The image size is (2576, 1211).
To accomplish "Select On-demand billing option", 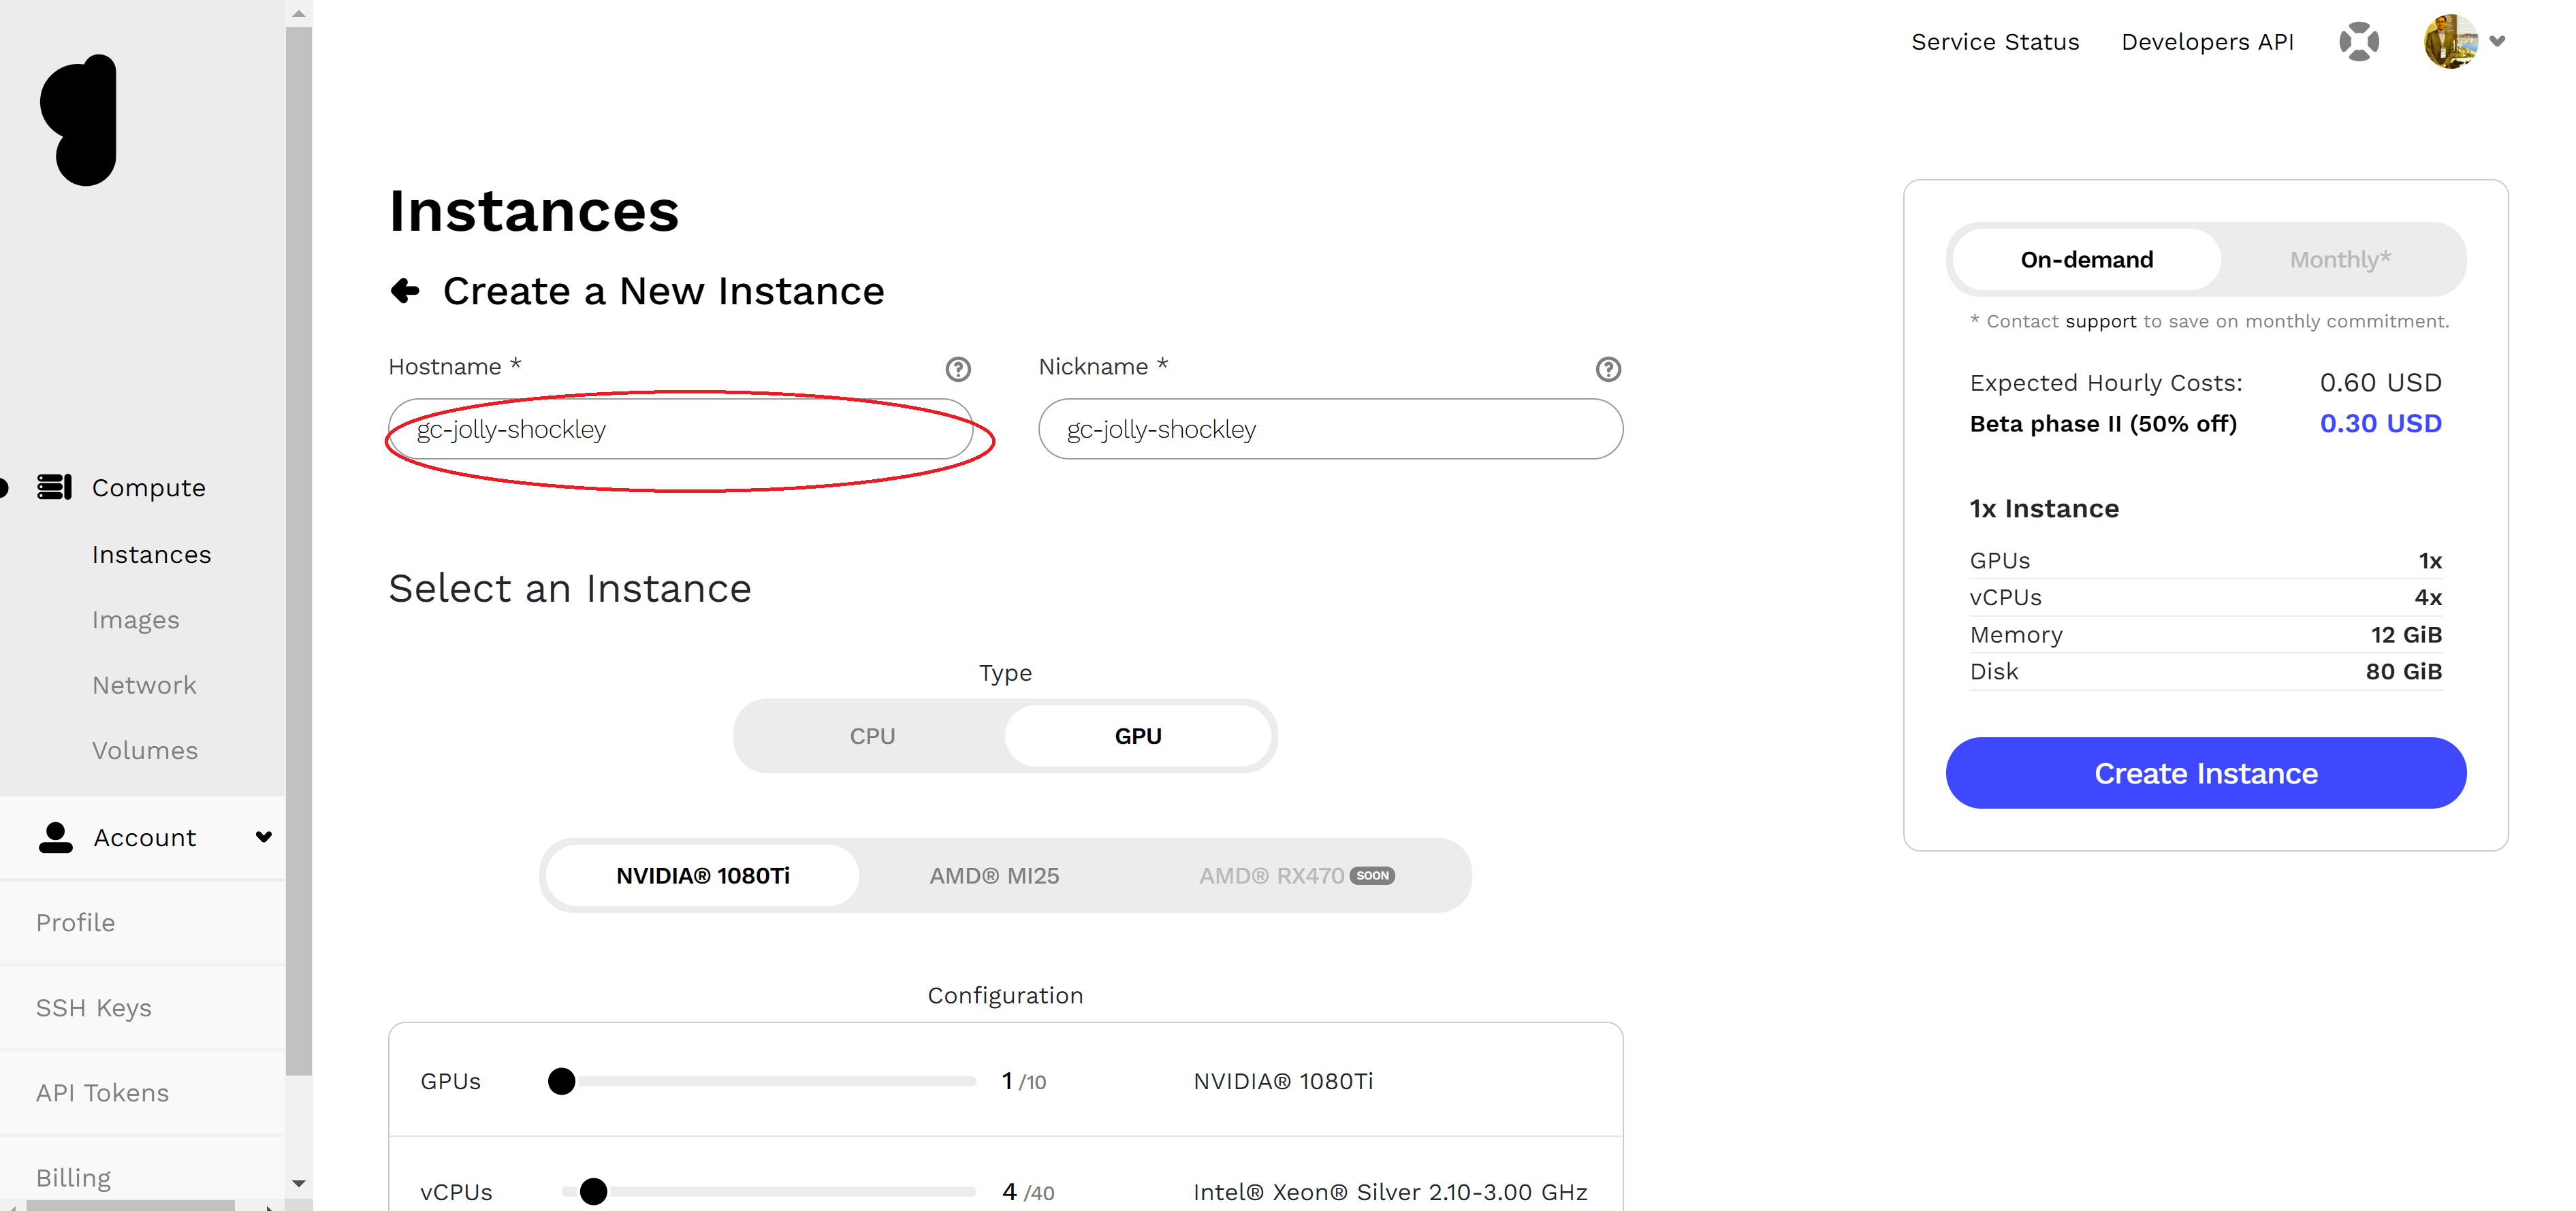I will coord(2086,259).
